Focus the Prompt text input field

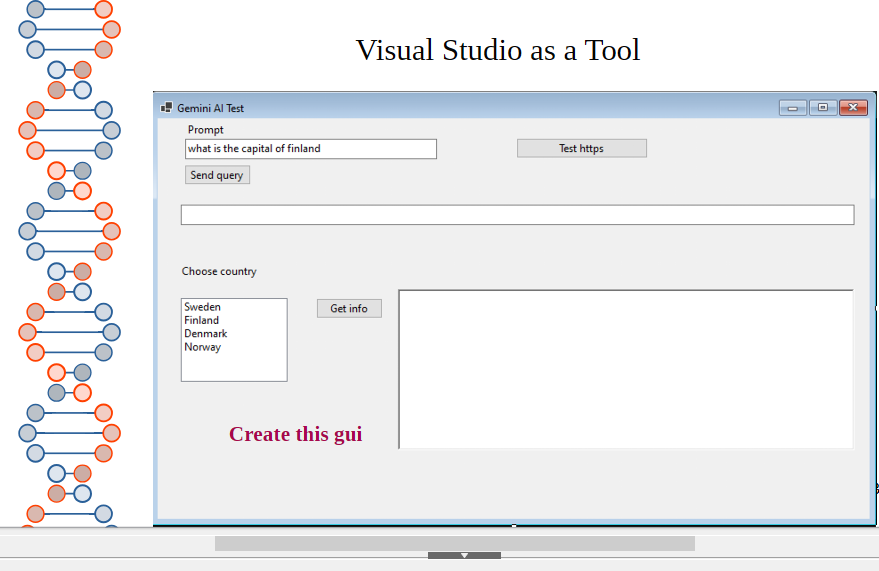[x=310, y=149]
